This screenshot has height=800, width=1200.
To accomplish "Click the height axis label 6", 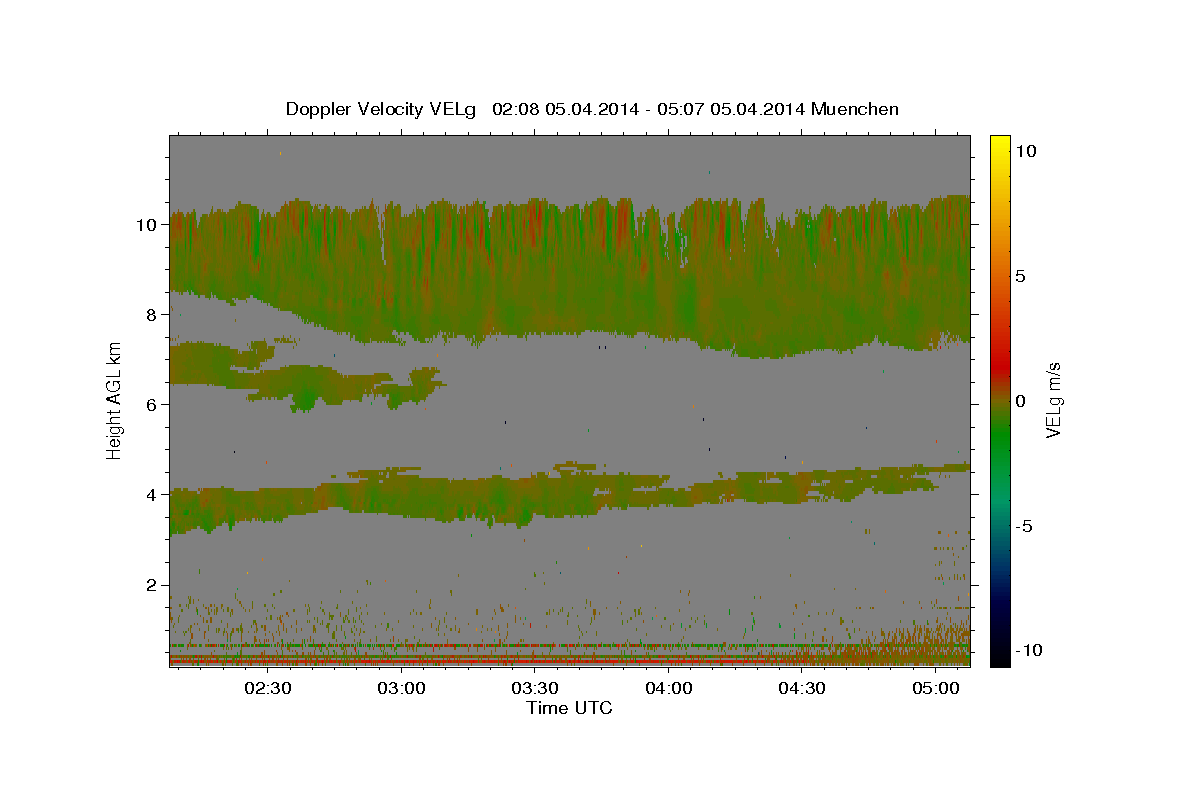I will point(153,405).
